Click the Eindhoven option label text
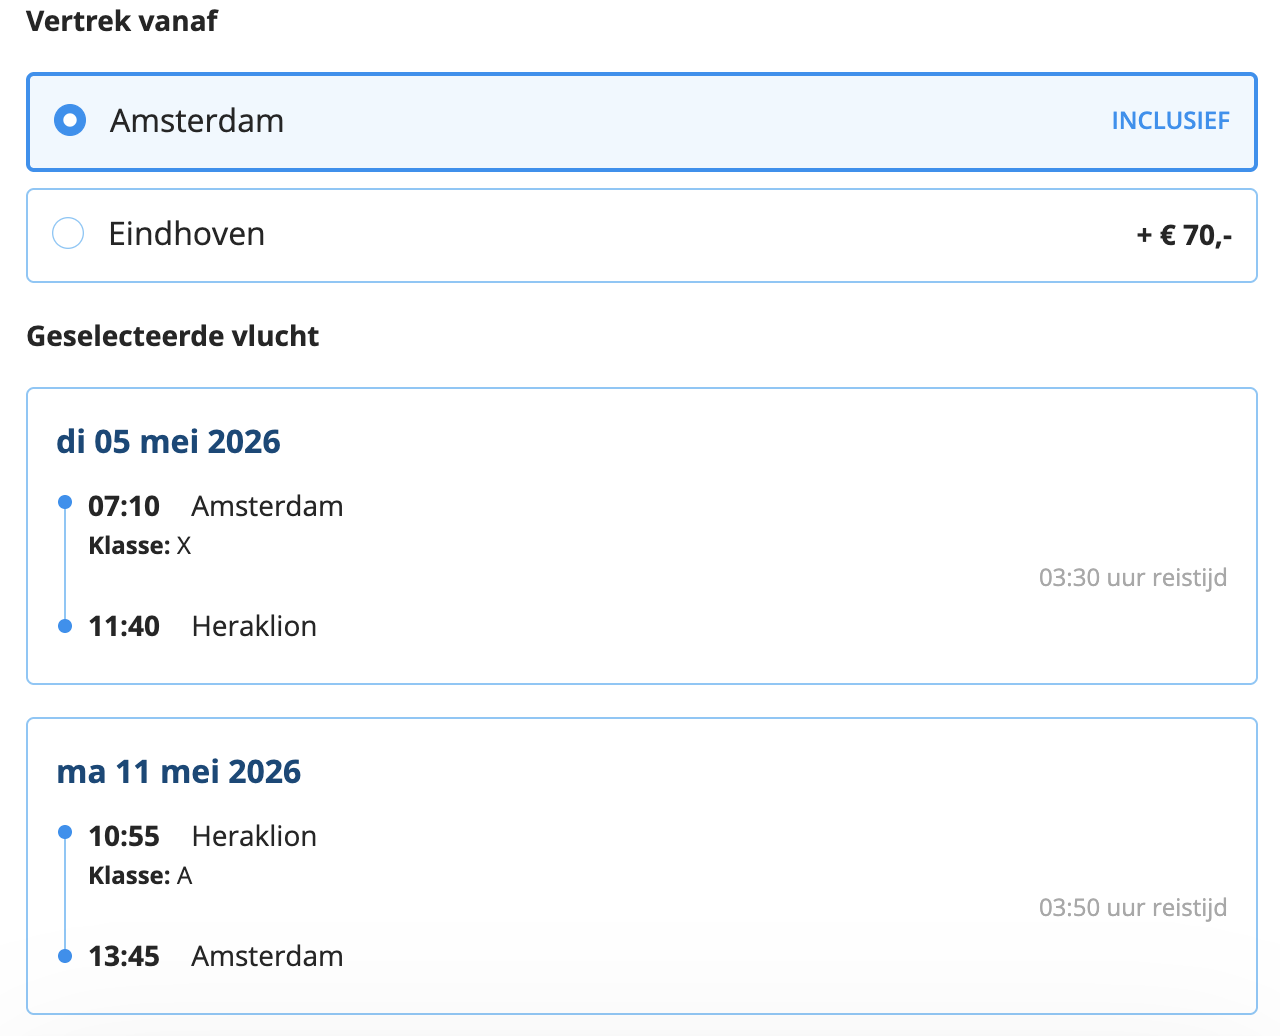Image resolution: width=1280 pixels, height=1036 pixels. 187,234
